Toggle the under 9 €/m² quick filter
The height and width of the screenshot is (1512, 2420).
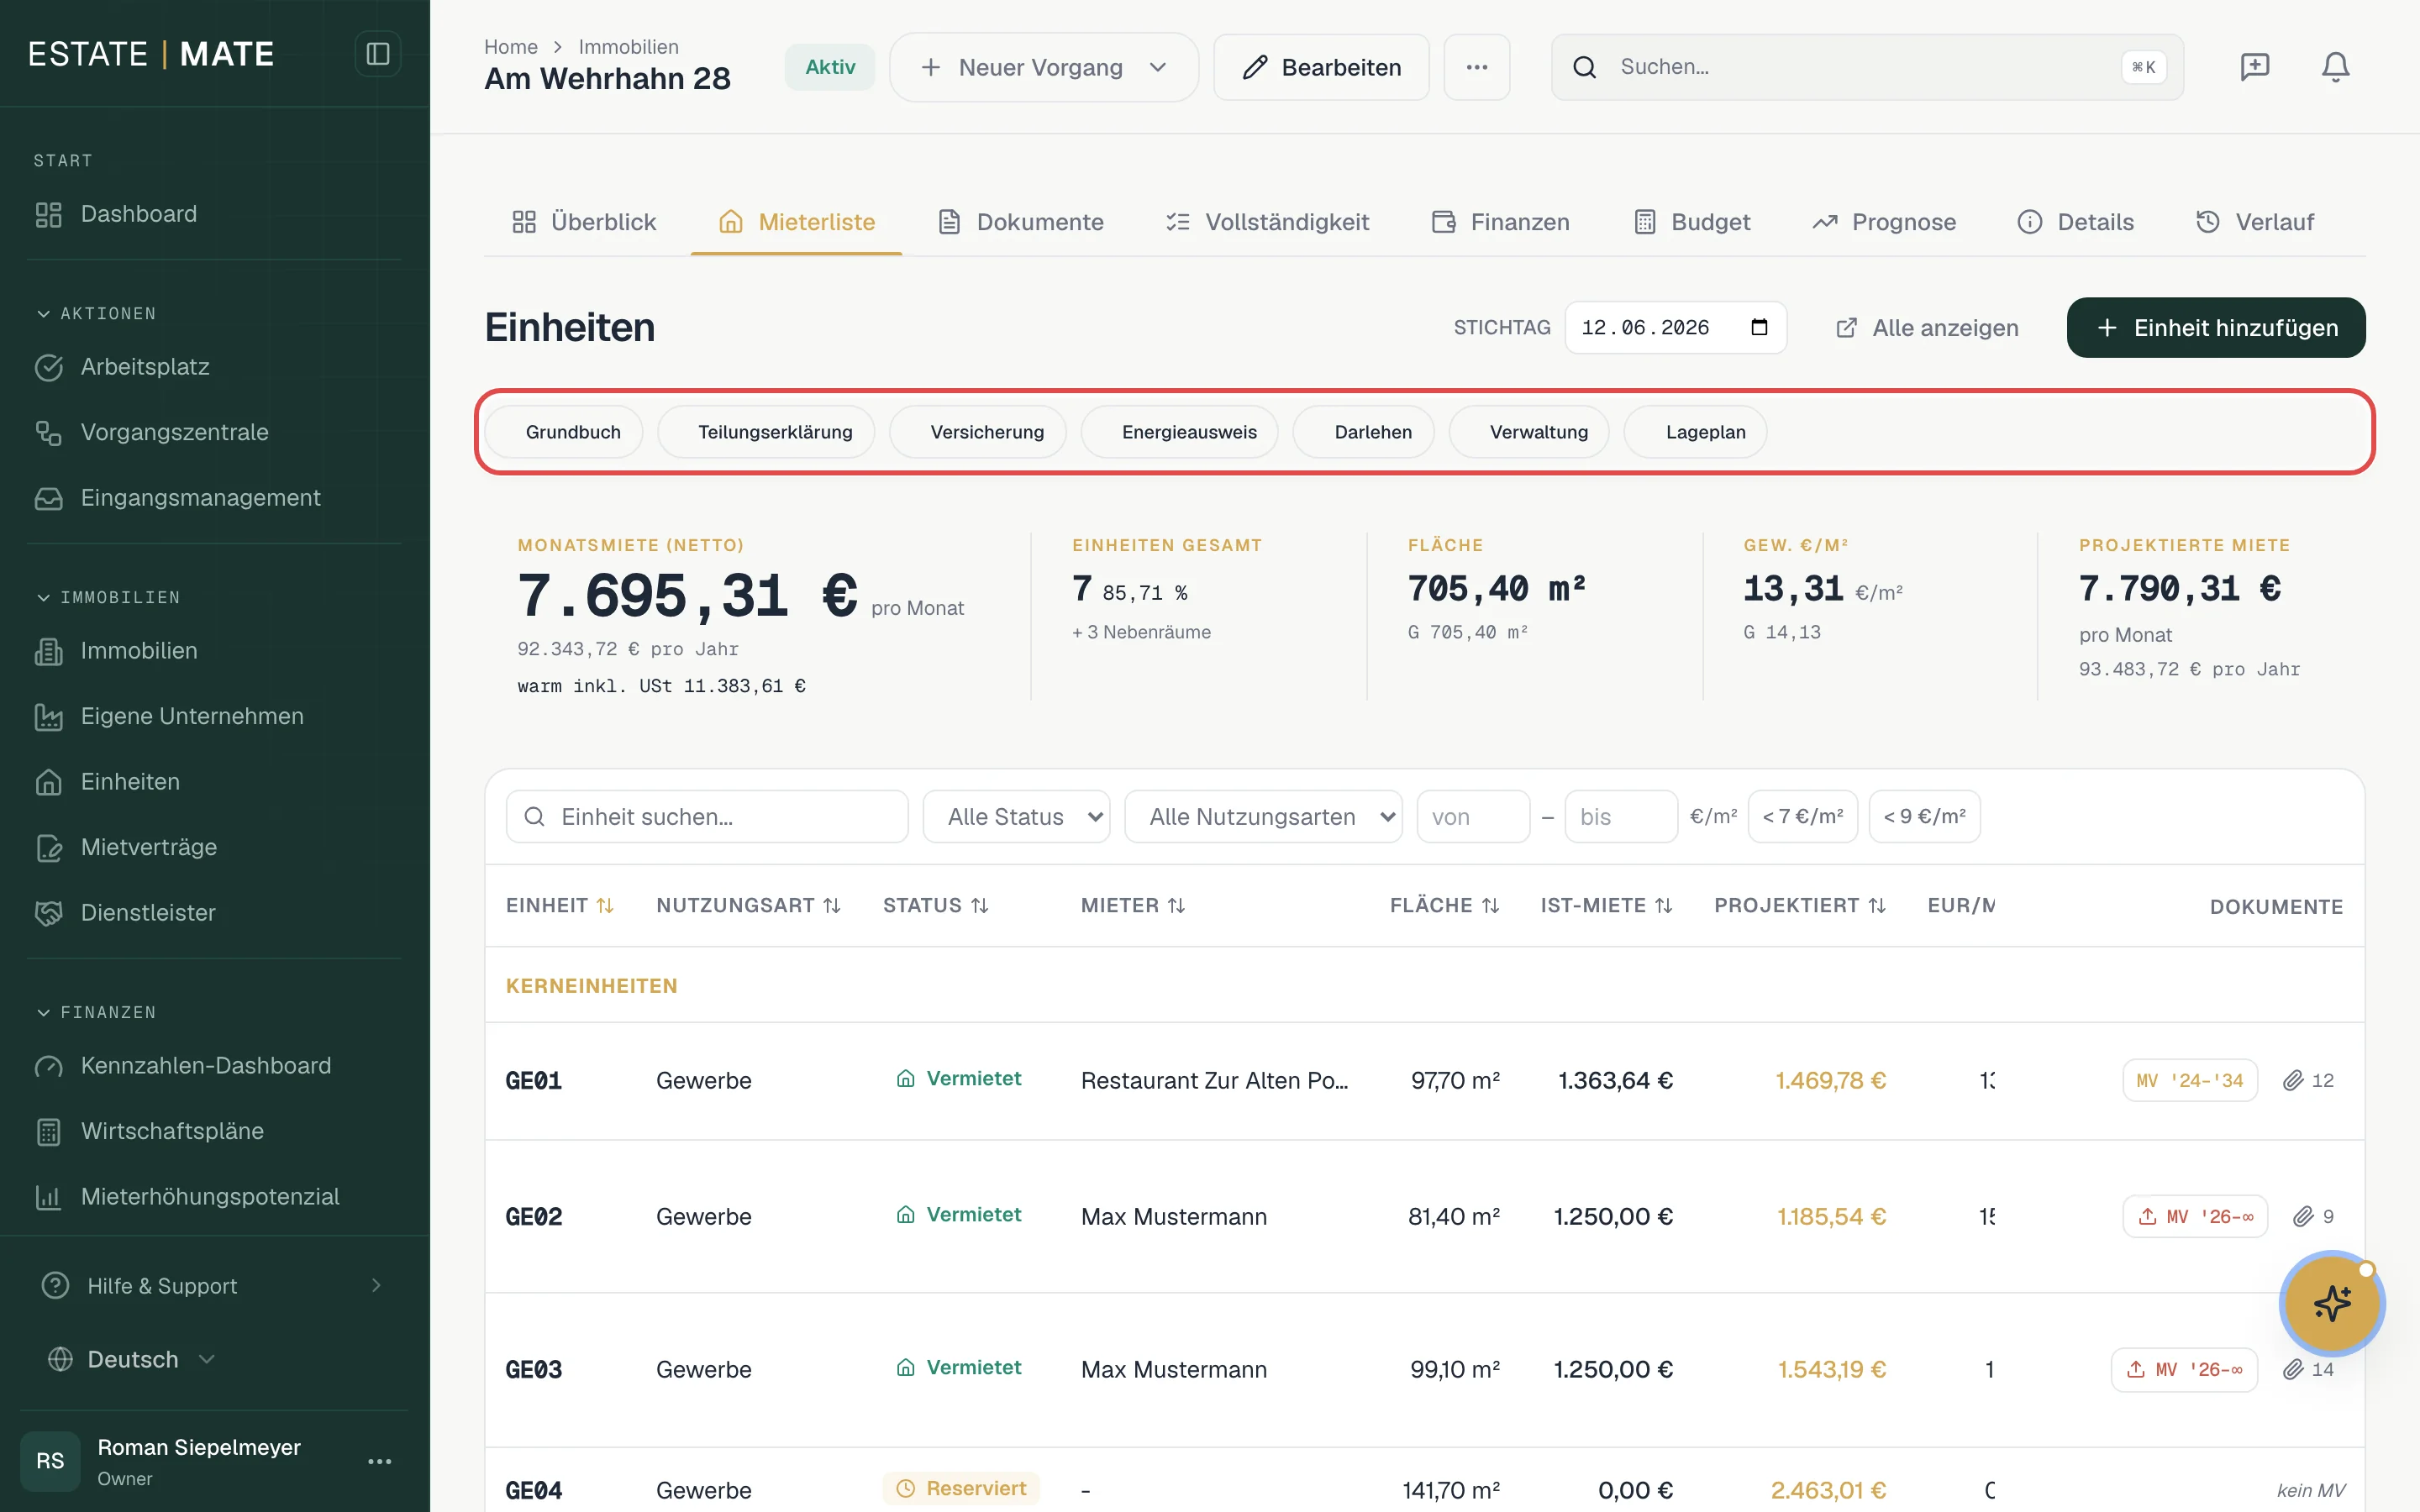click(1924, 817)
